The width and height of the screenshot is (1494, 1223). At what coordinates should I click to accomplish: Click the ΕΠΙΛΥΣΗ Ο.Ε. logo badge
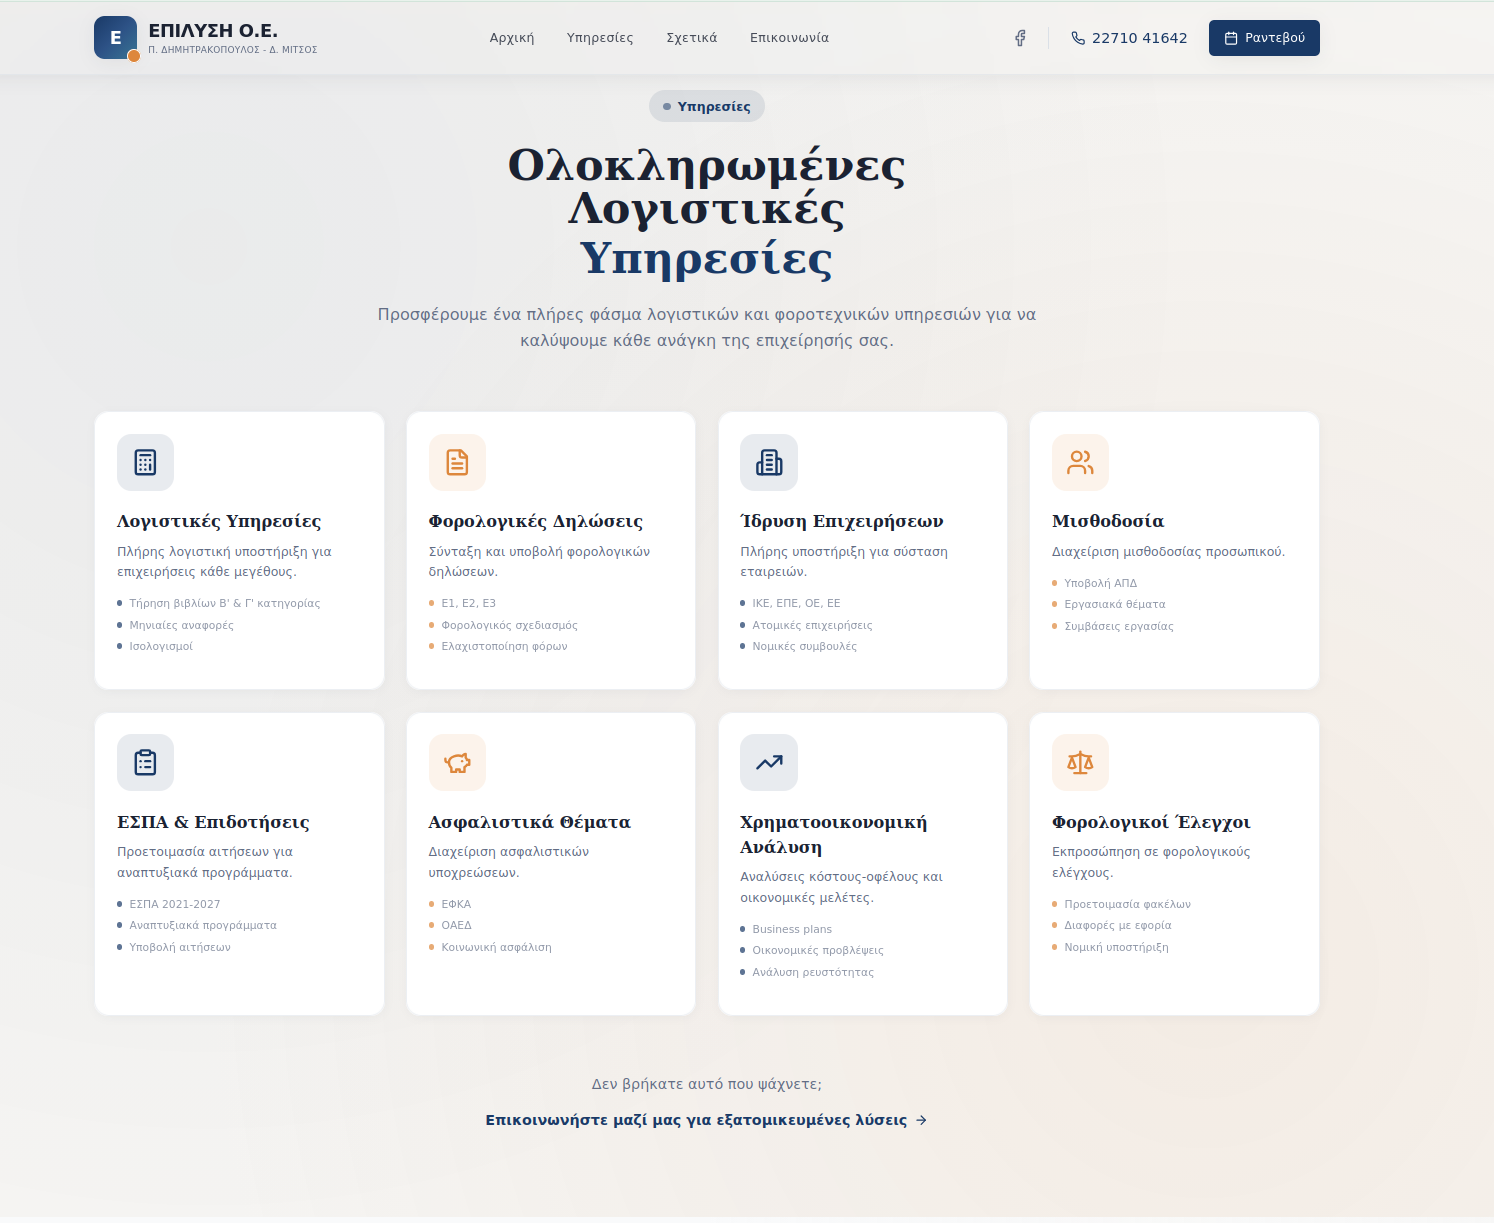point(115,38)
